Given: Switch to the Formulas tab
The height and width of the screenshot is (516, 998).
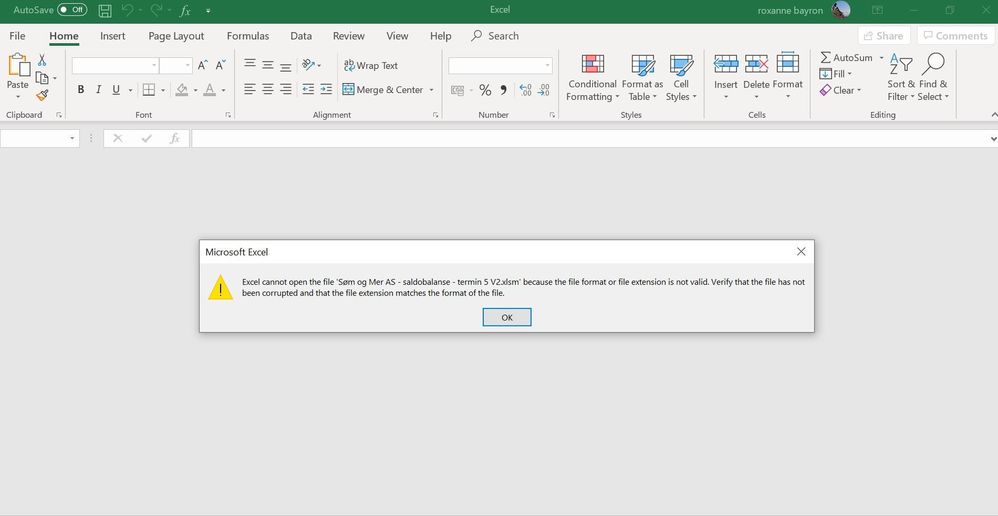Looking at the screenshot, I should 248,36.
